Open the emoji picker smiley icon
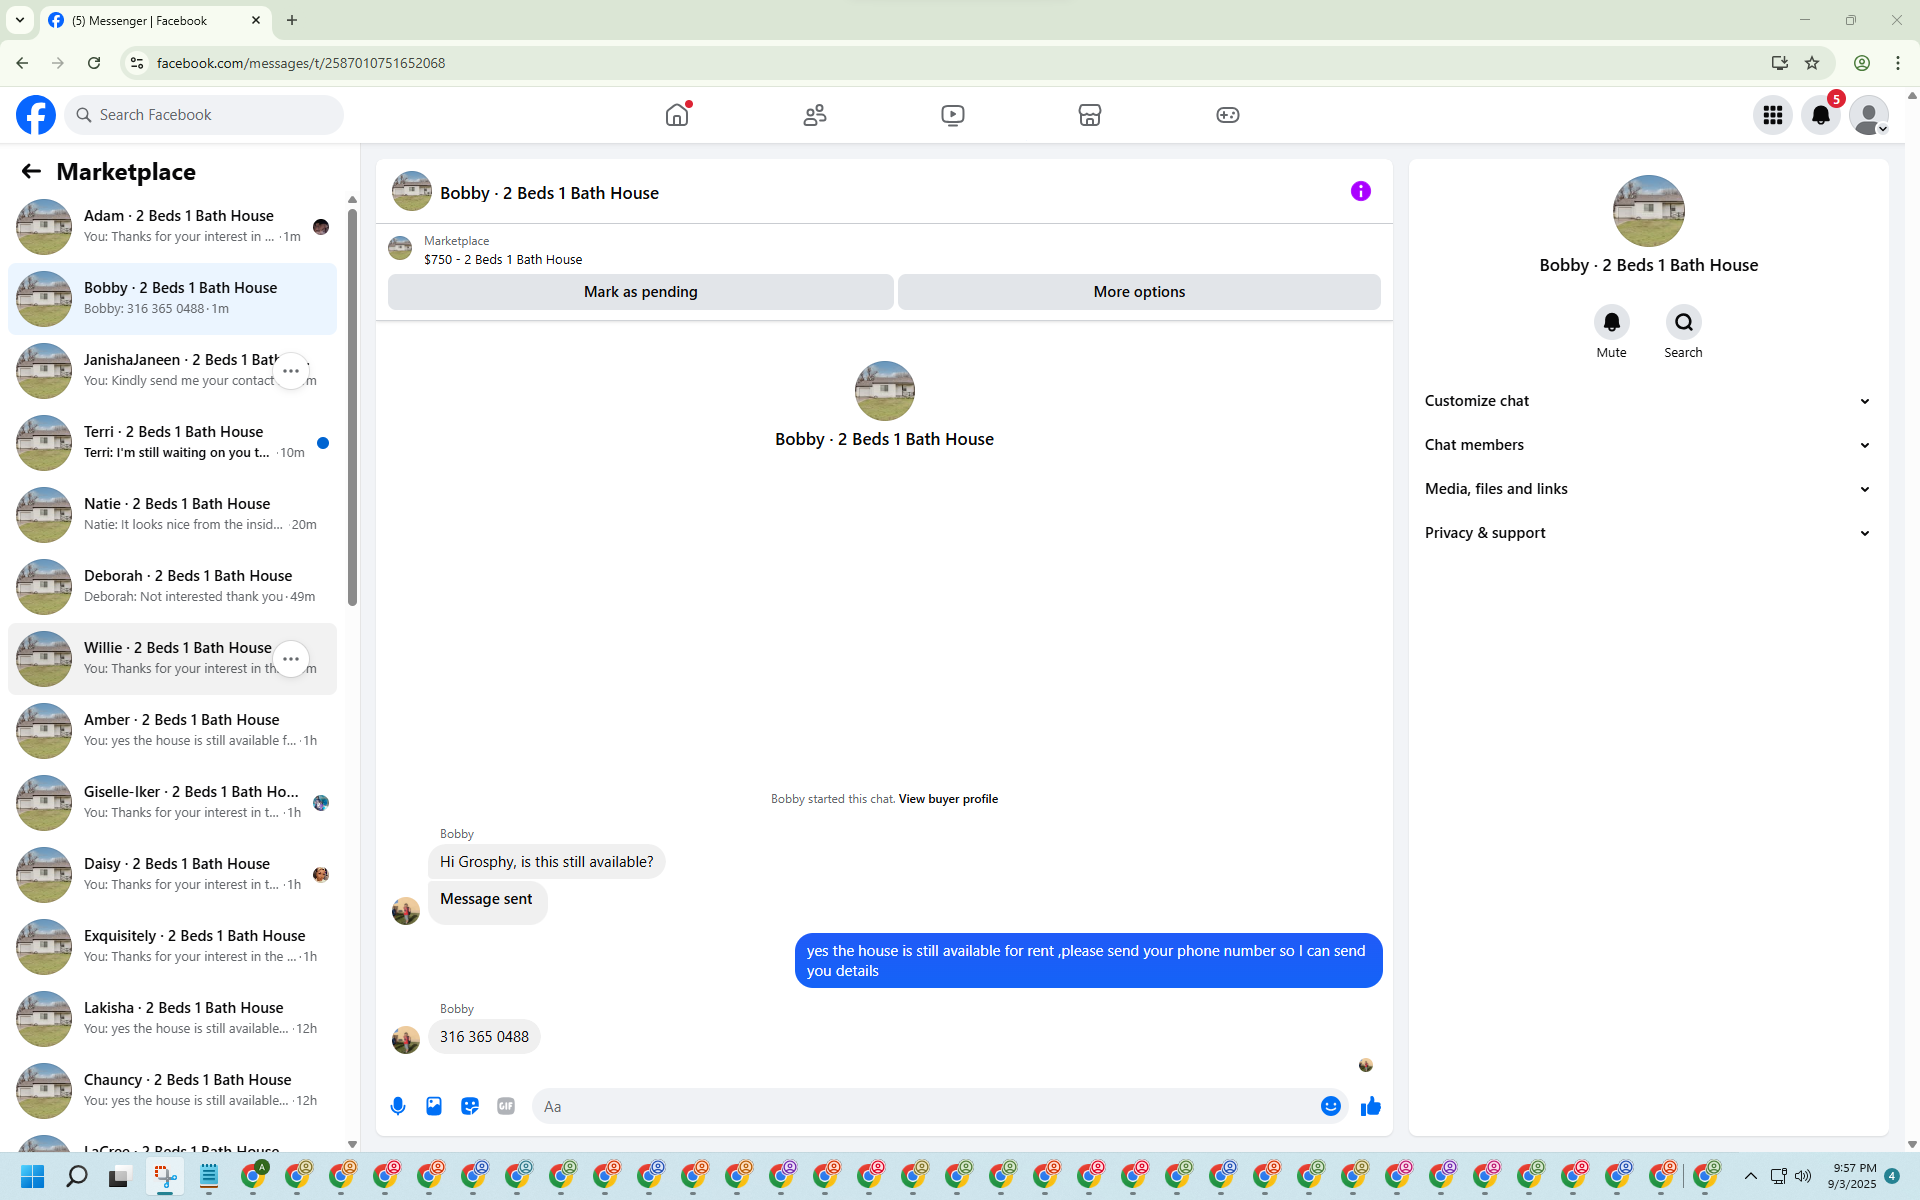Screen dimensions: 1920x1200 (1331, 1106)
